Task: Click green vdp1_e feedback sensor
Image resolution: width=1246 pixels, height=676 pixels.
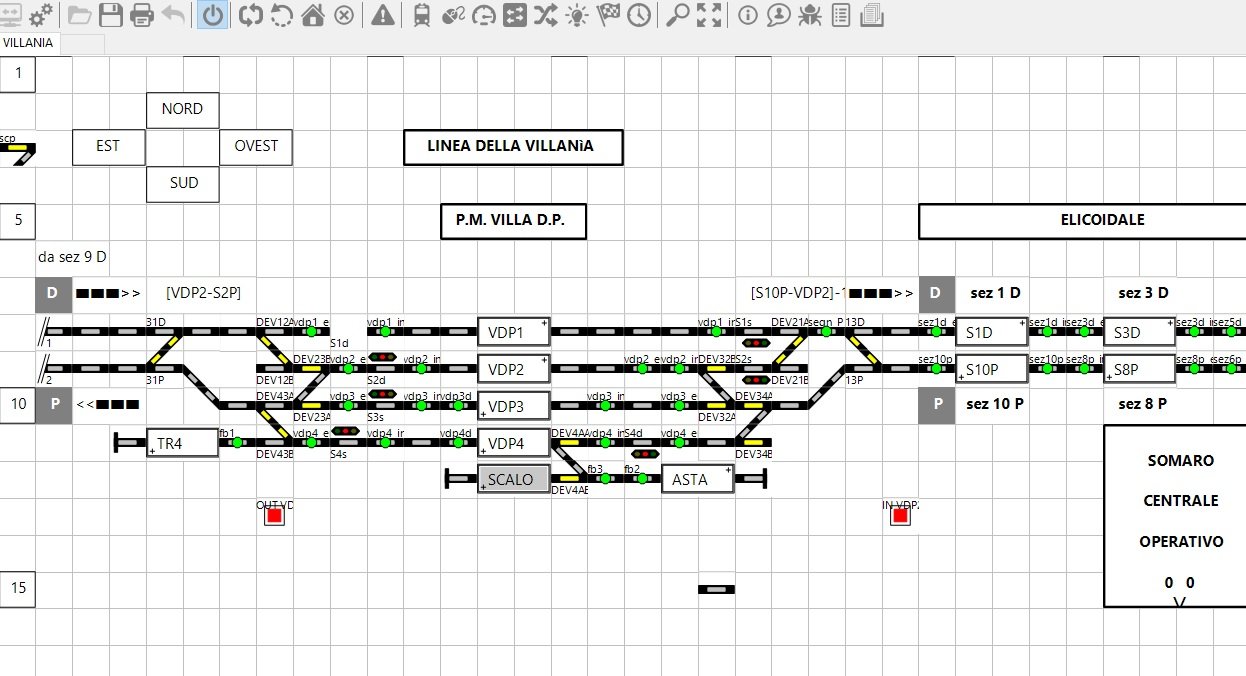Action: tap(311, 331)
